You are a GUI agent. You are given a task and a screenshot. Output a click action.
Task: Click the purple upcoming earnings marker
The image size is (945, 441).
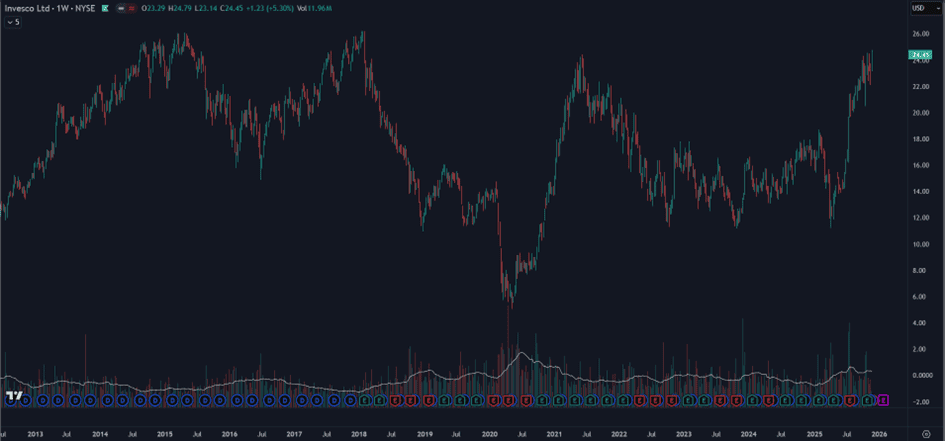point(883,400)
